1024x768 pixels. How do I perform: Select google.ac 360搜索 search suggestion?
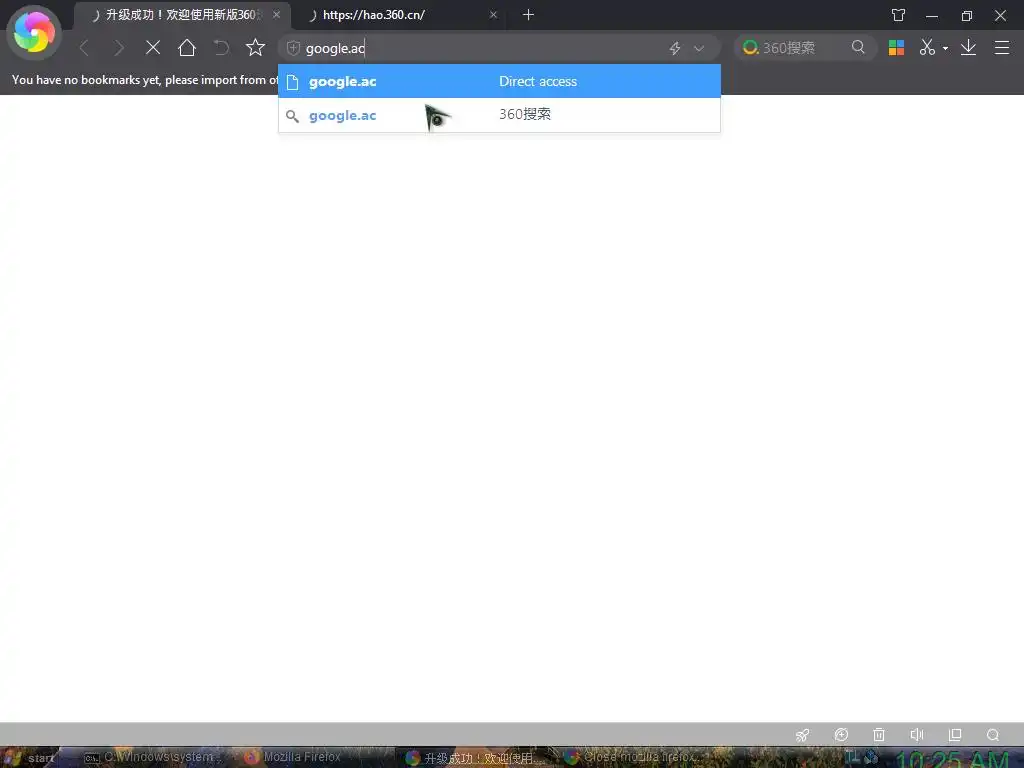(500, 115)
